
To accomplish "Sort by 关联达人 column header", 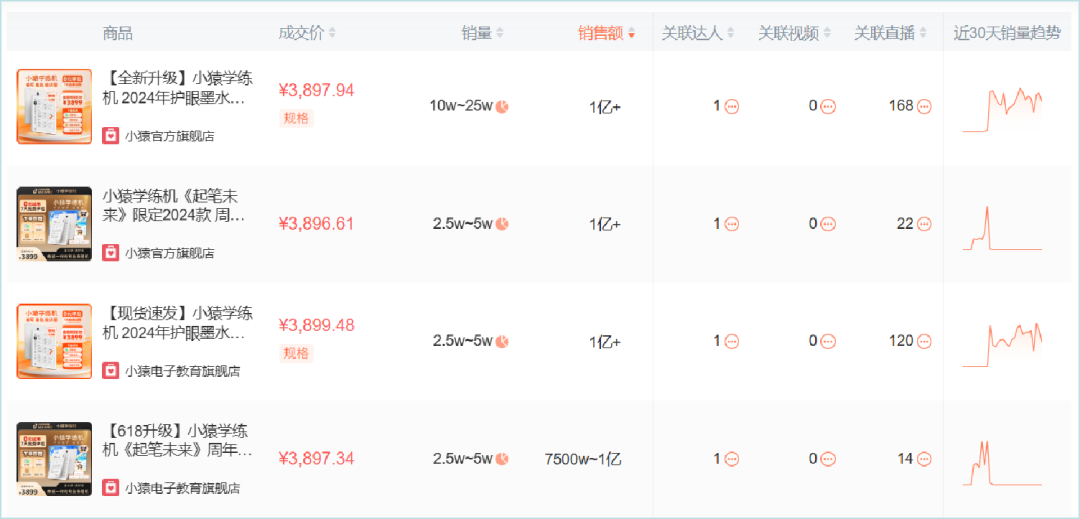I will (698, 33).
